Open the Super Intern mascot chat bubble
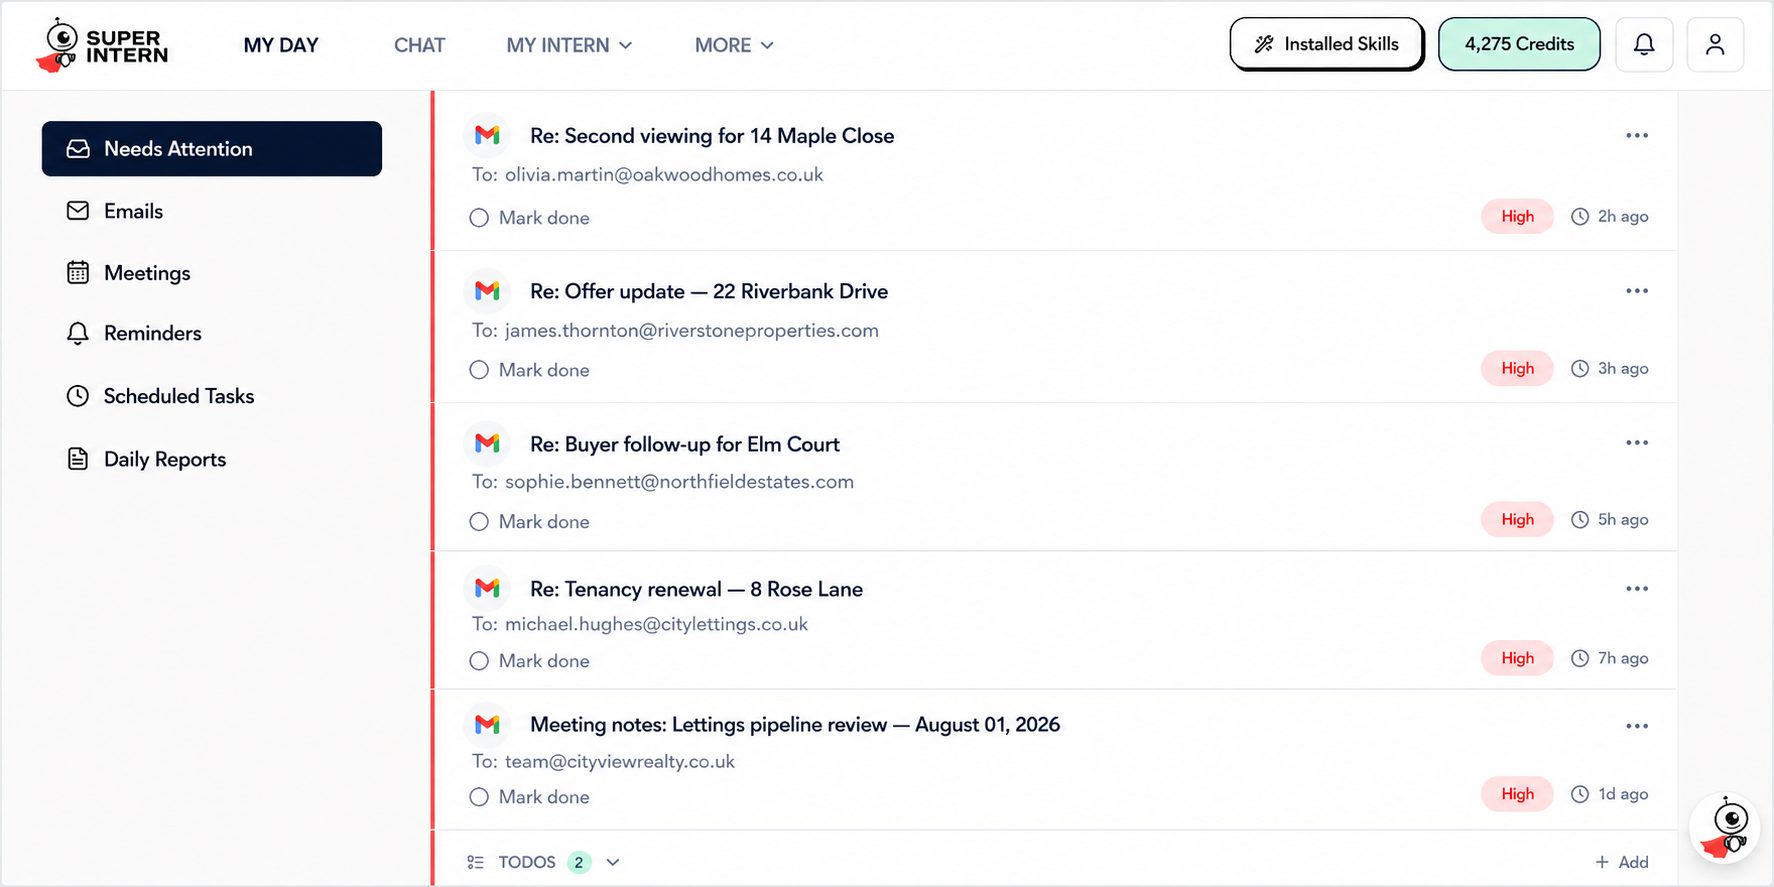 [1724, 828]
